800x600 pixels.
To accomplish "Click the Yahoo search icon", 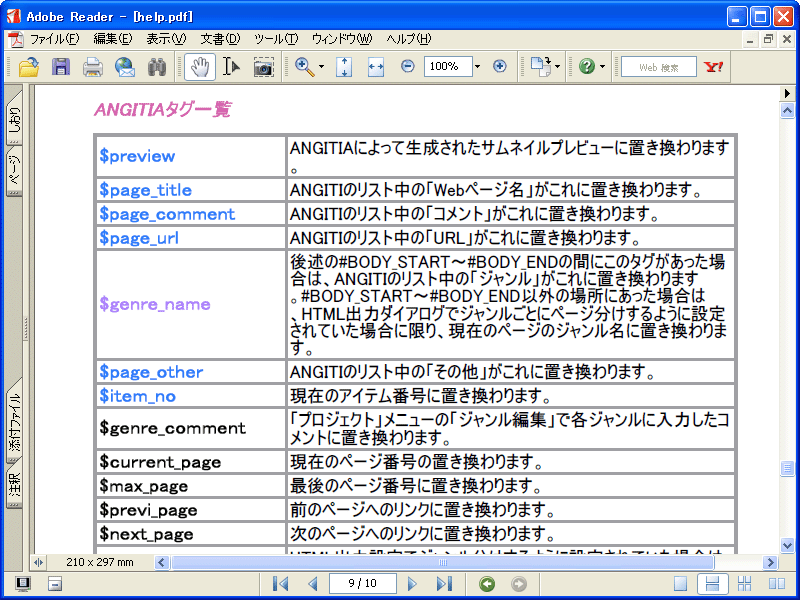I will [x=713, y=67].
